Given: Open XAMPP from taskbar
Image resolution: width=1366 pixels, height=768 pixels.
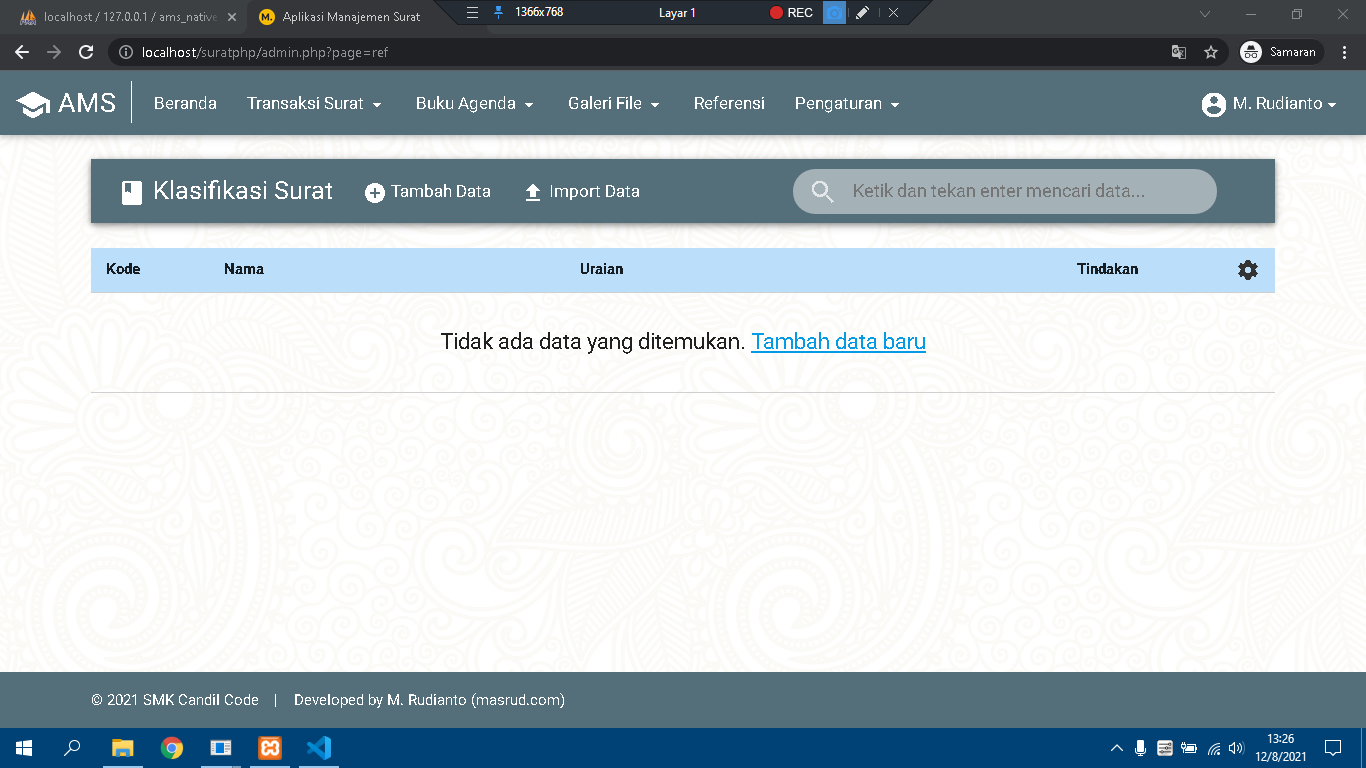Looking at the screenshot, I should (269, 748).
